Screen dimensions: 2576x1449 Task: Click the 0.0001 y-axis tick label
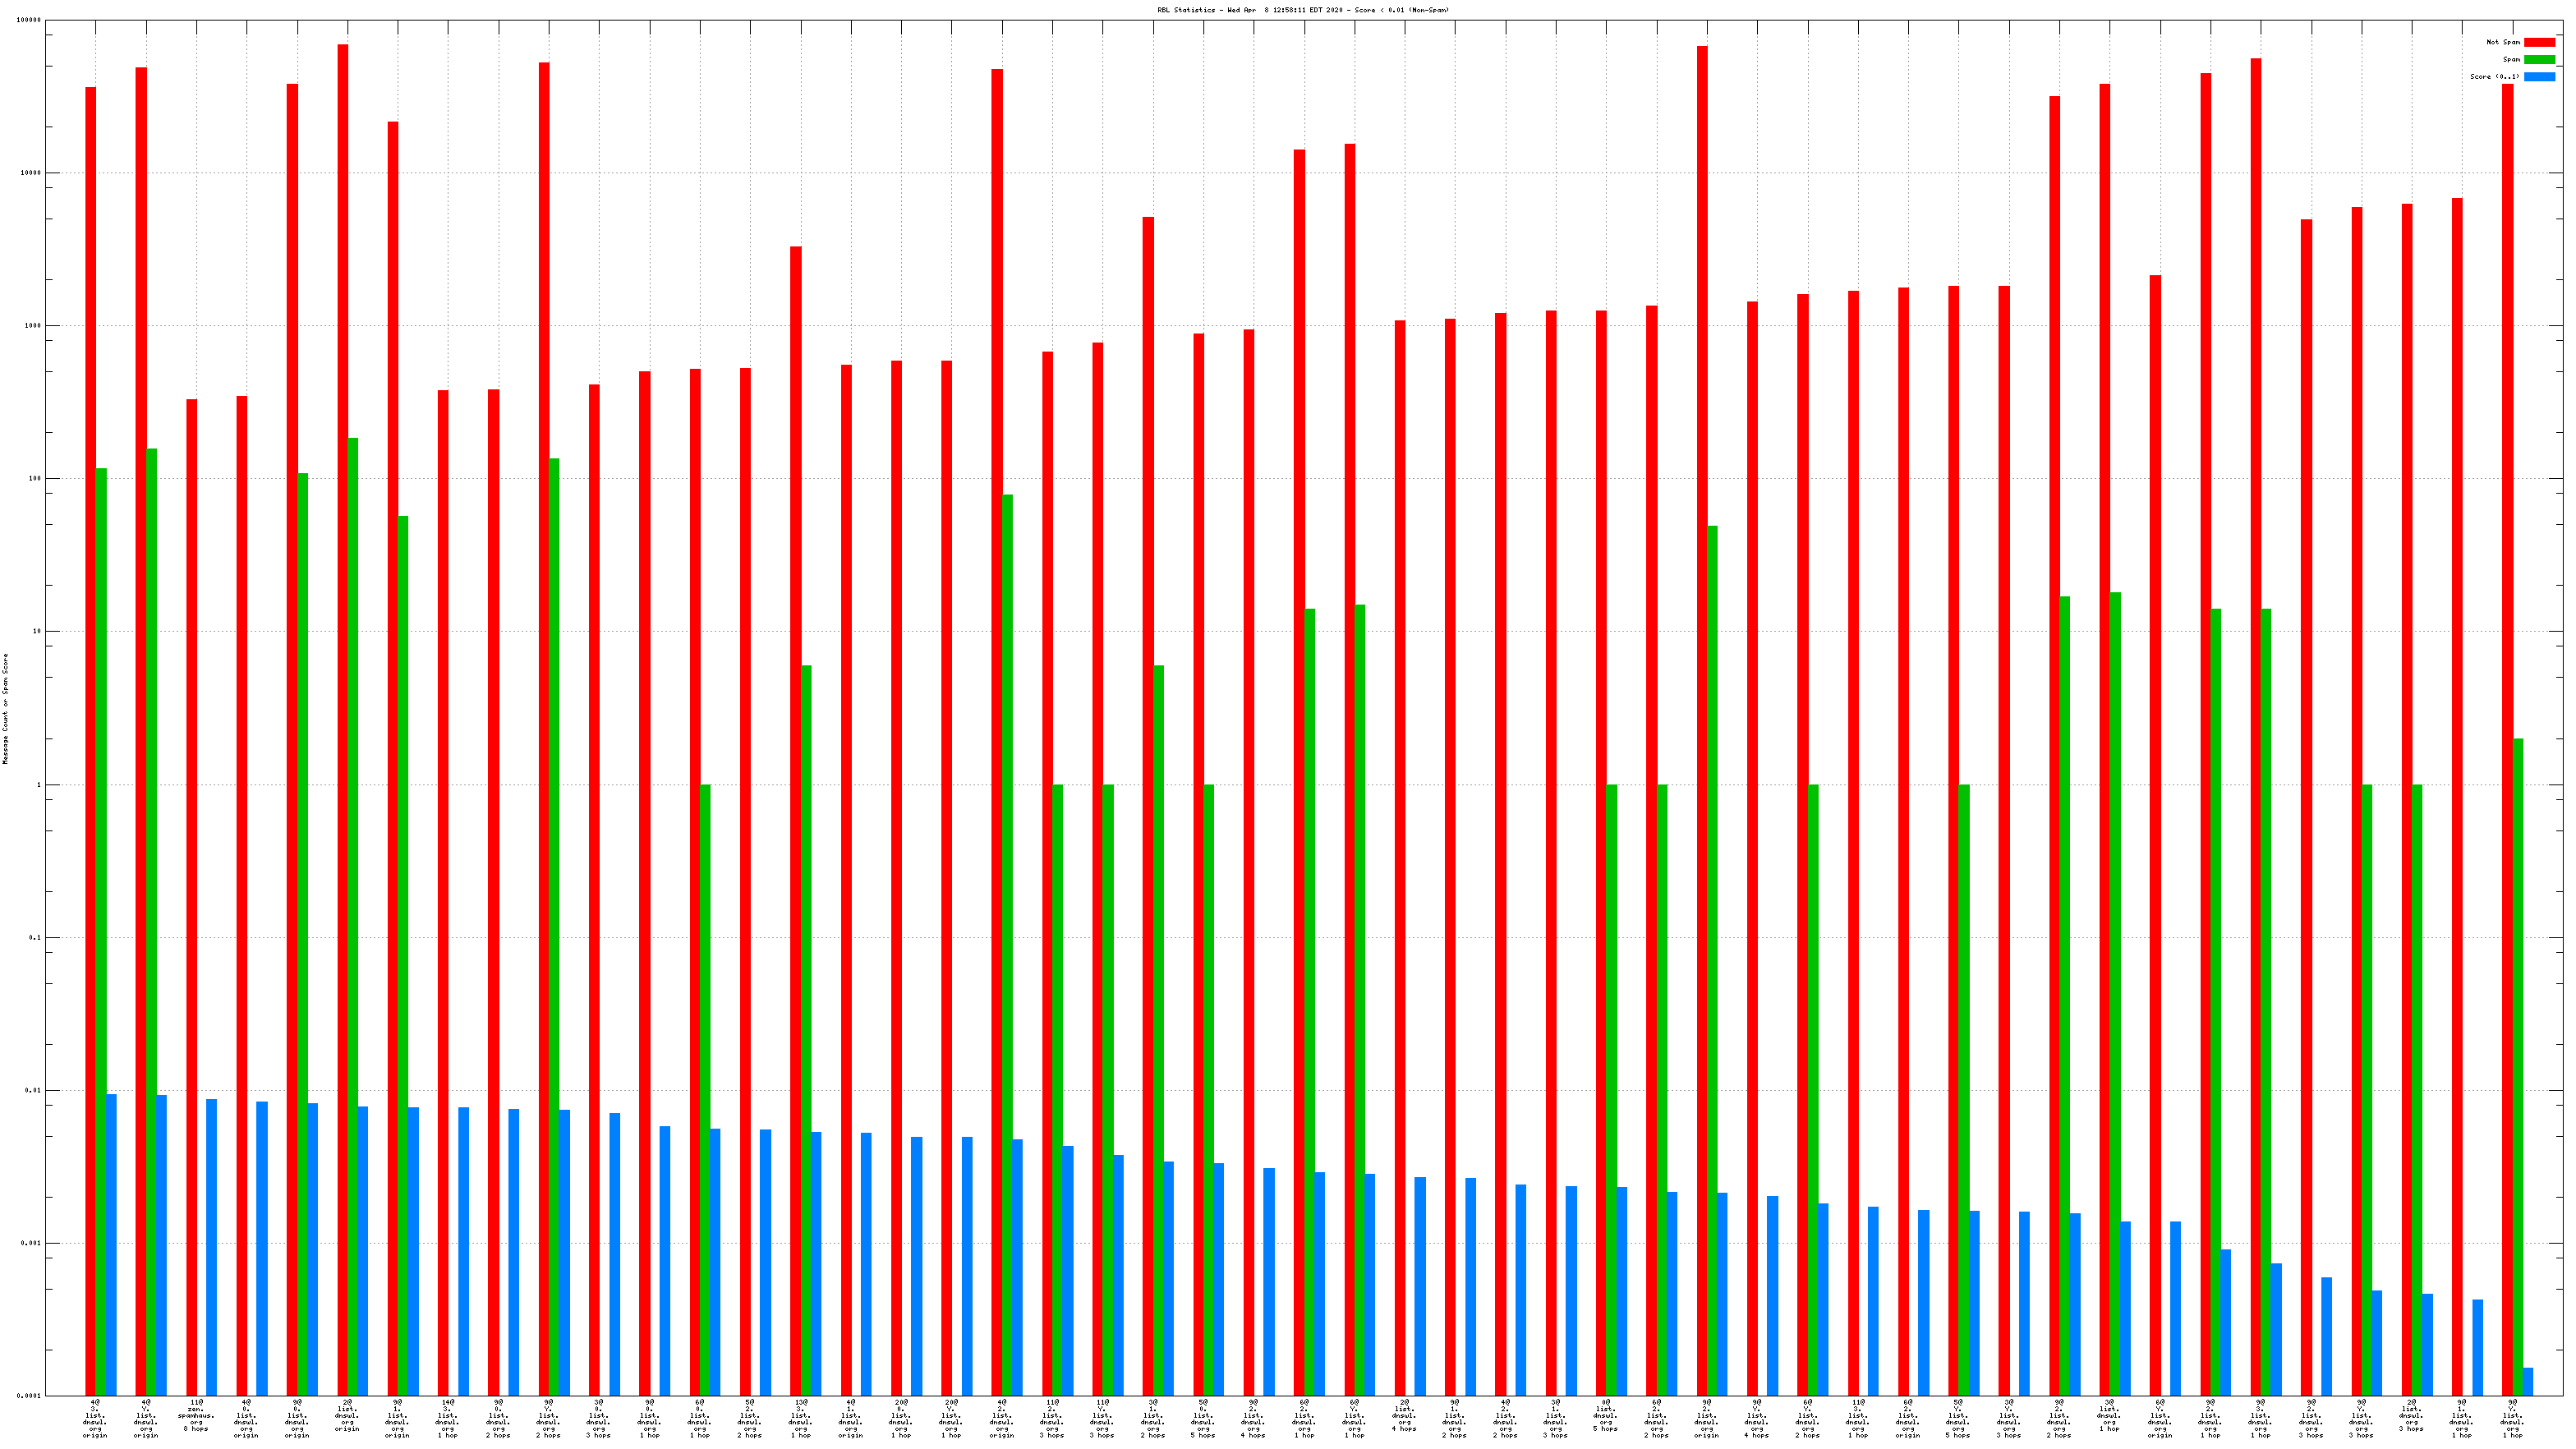point(29,1396)
